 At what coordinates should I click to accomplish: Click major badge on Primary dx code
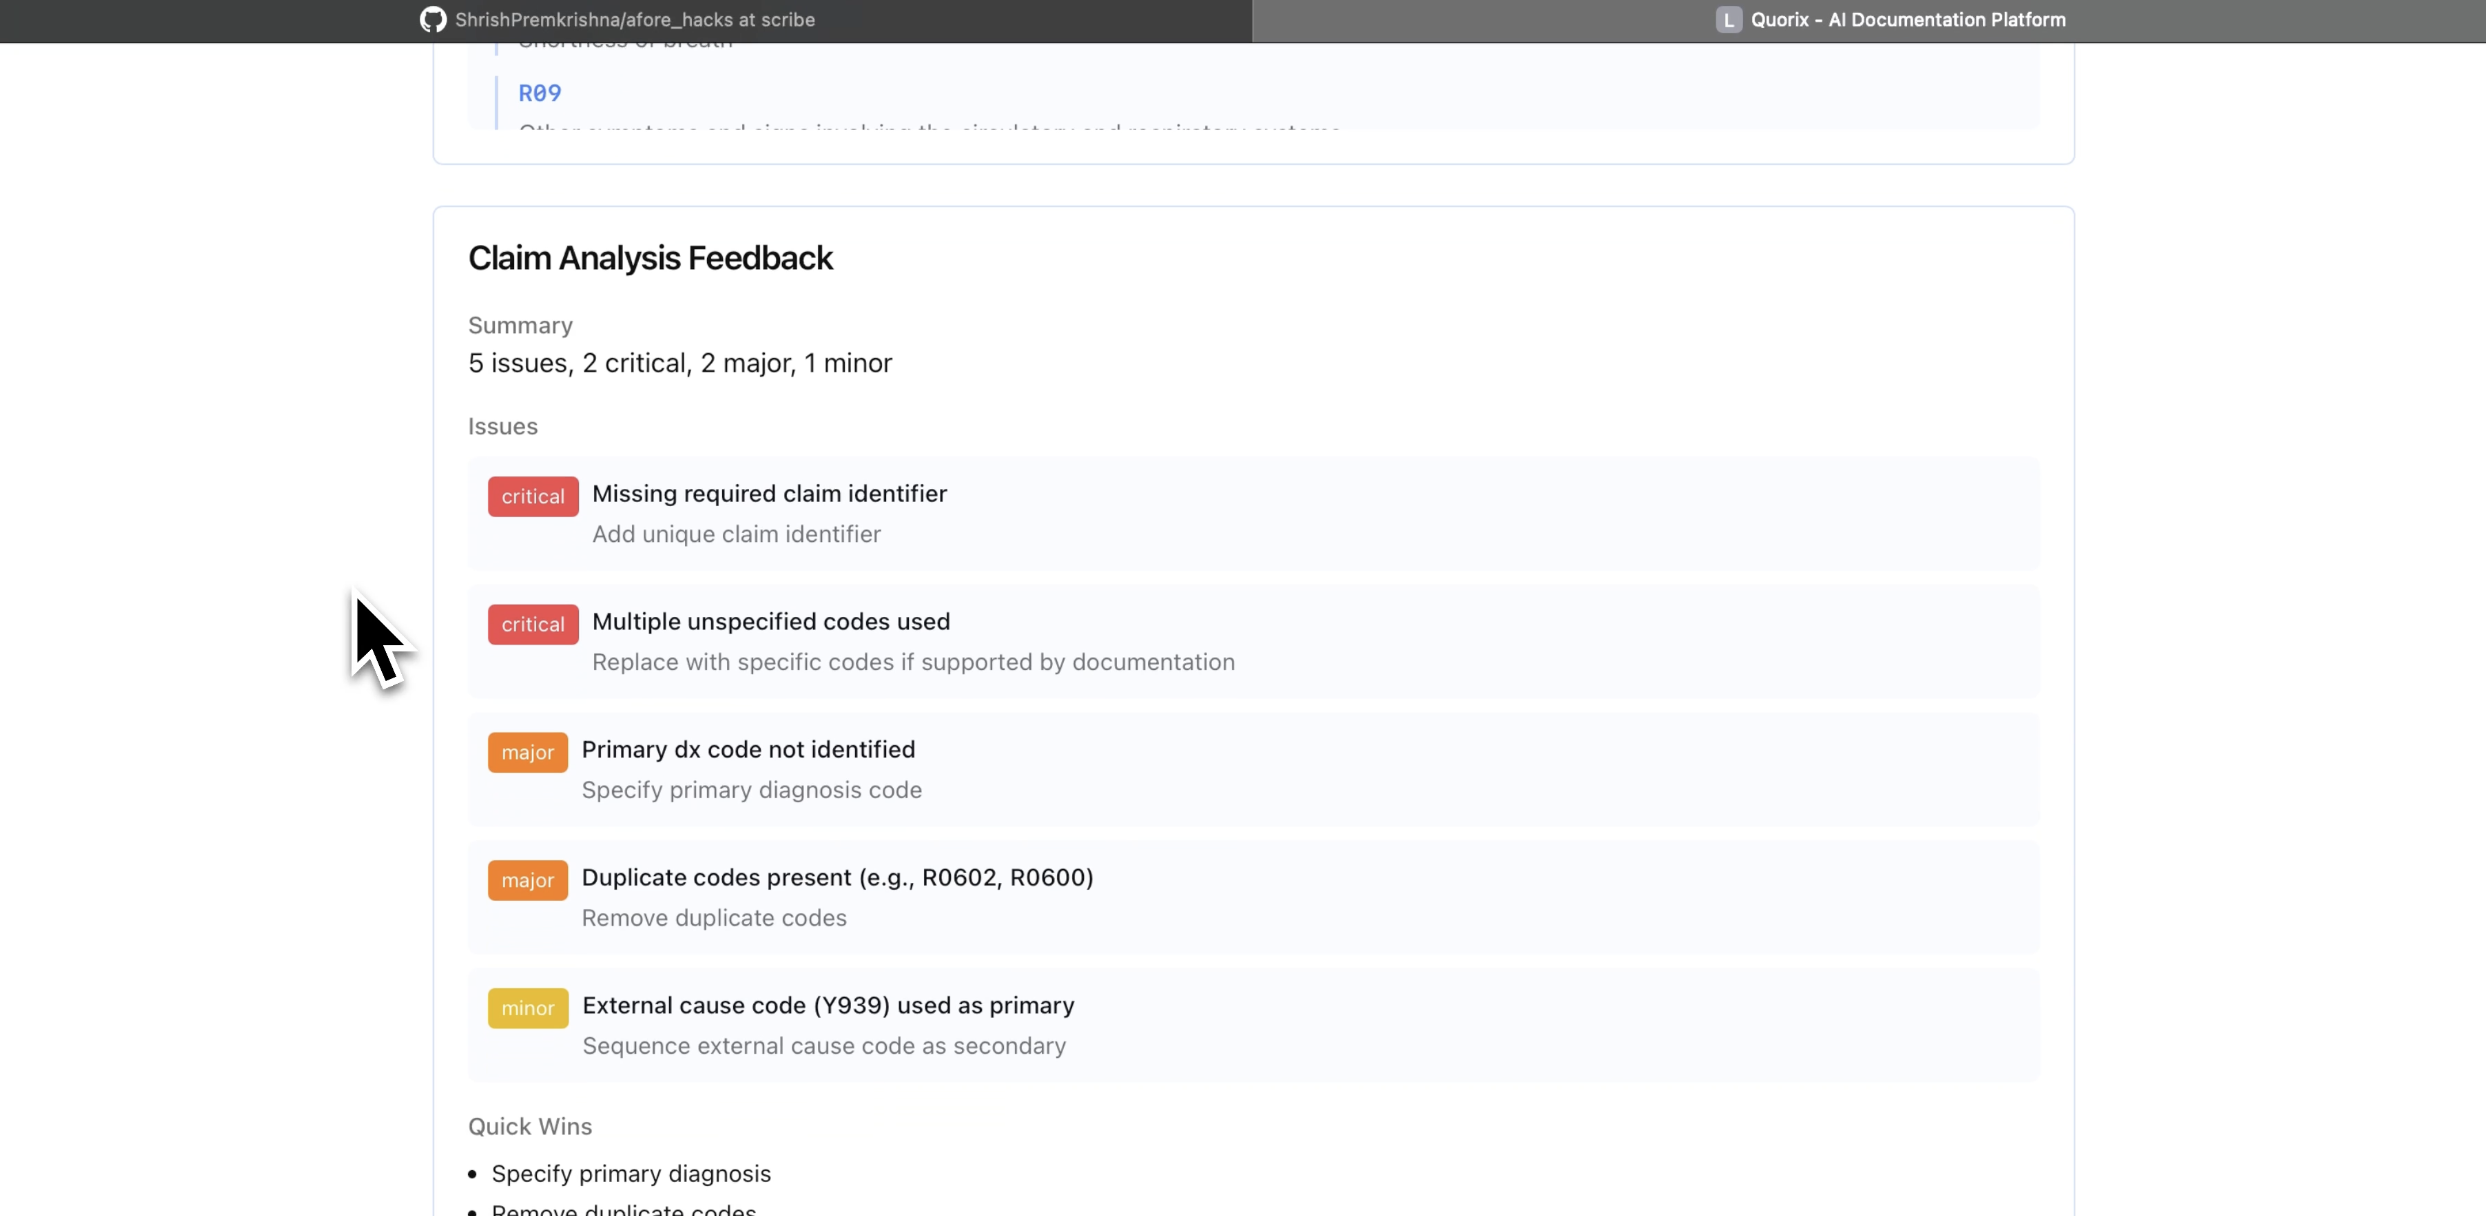[527, 753]
